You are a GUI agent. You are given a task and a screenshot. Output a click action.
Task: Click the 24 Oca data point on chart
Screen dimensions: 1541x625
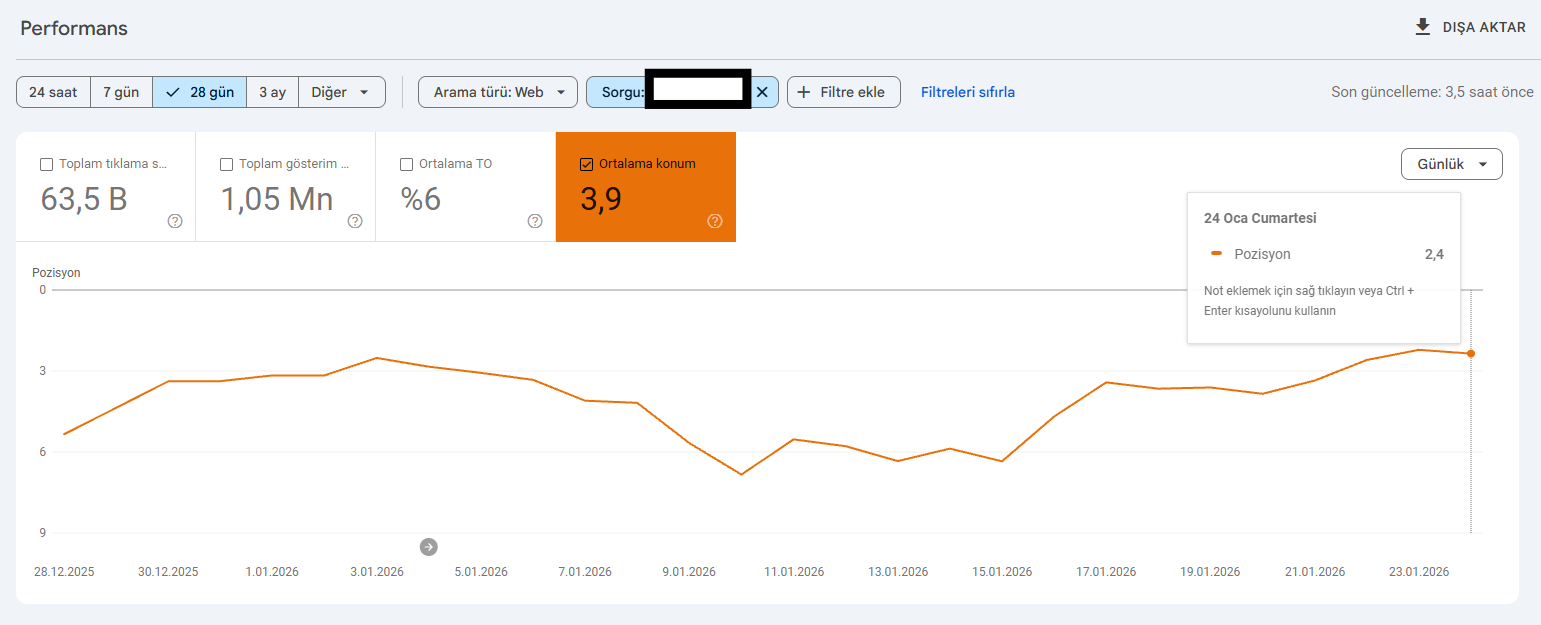1471,353
